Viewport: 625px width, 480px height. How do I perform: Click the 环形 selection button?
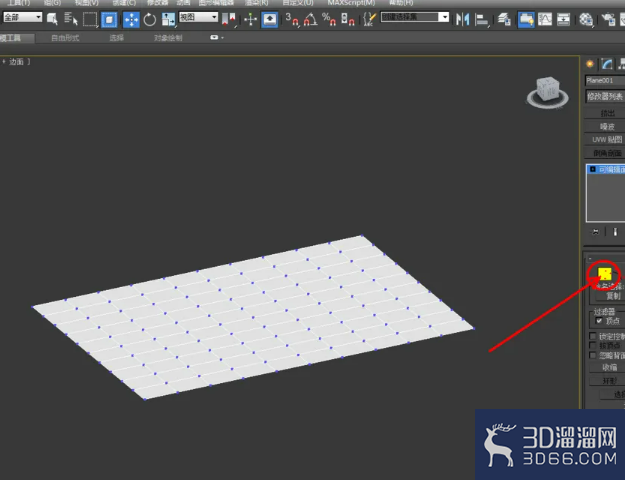pyautogui.click(x=608, y=381)
